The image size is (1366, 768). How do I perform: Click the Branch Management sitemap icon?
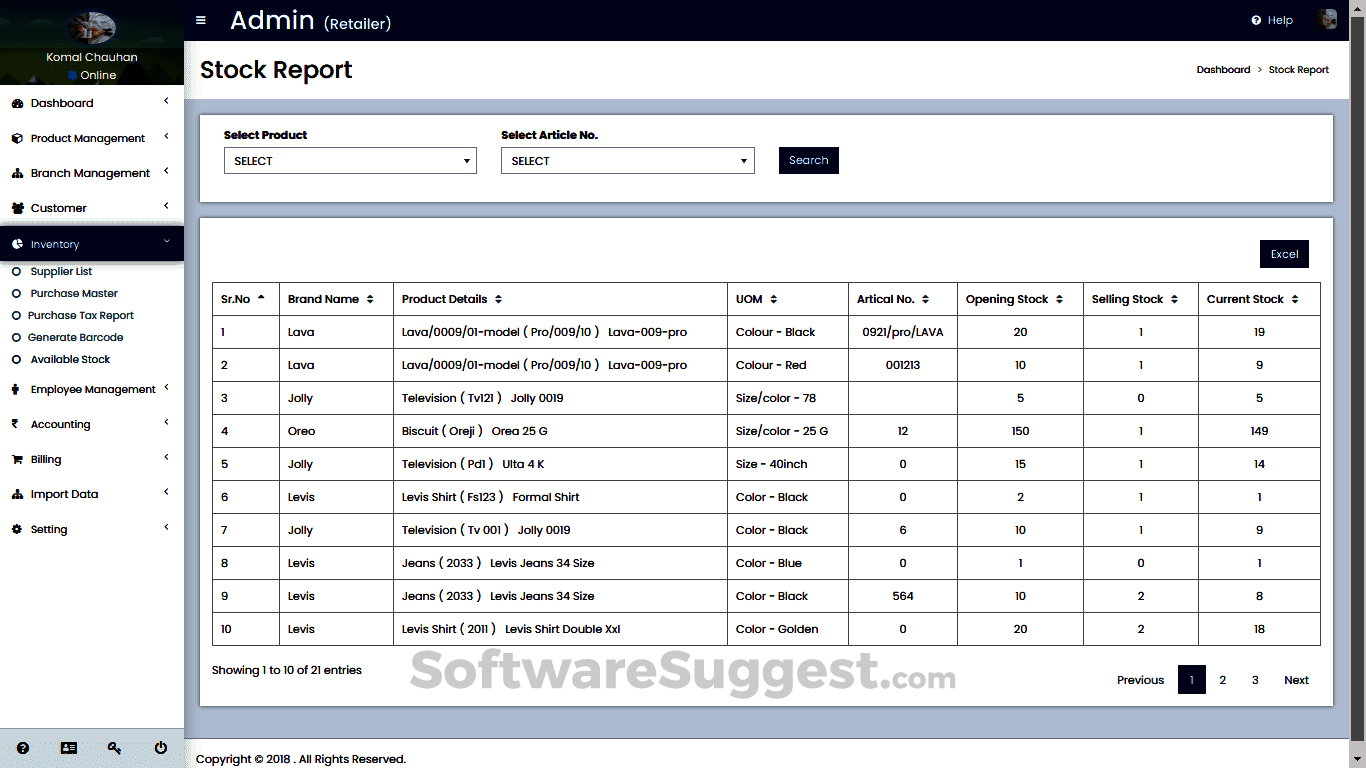pos(17,172)
